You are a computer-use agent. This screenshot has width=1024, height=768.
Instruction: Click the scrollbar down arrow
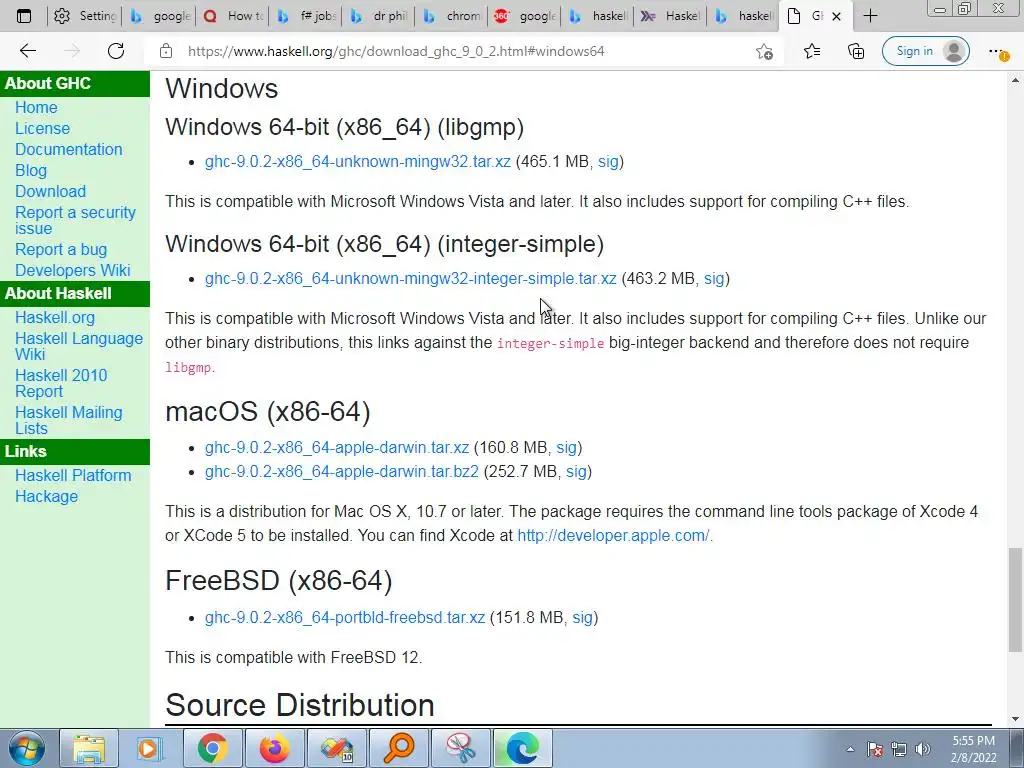click(x=1015, y=719)
